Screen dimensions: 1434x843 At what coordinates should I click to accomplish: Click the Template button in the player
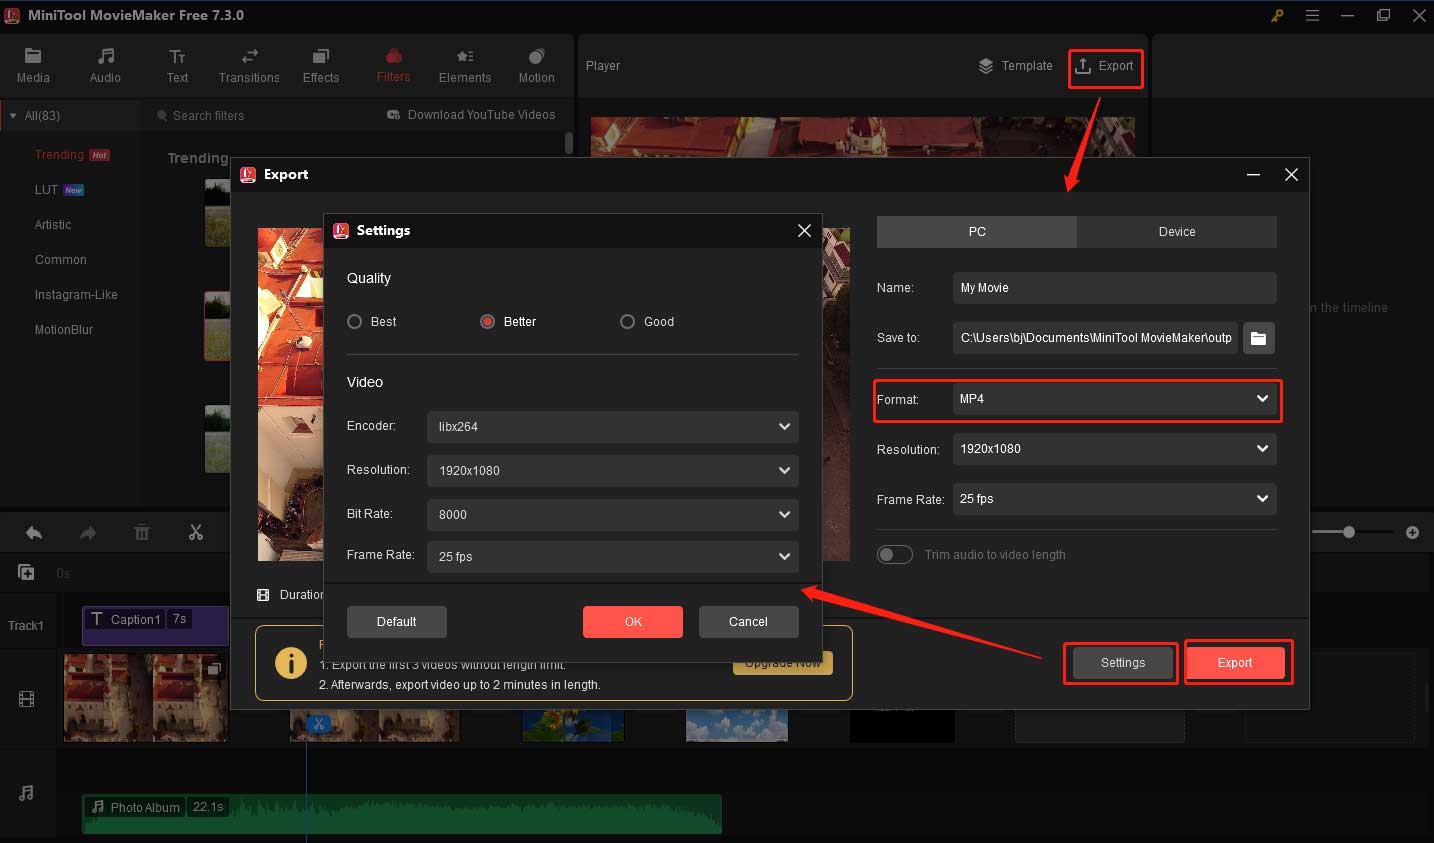[x=1015, y=66]
